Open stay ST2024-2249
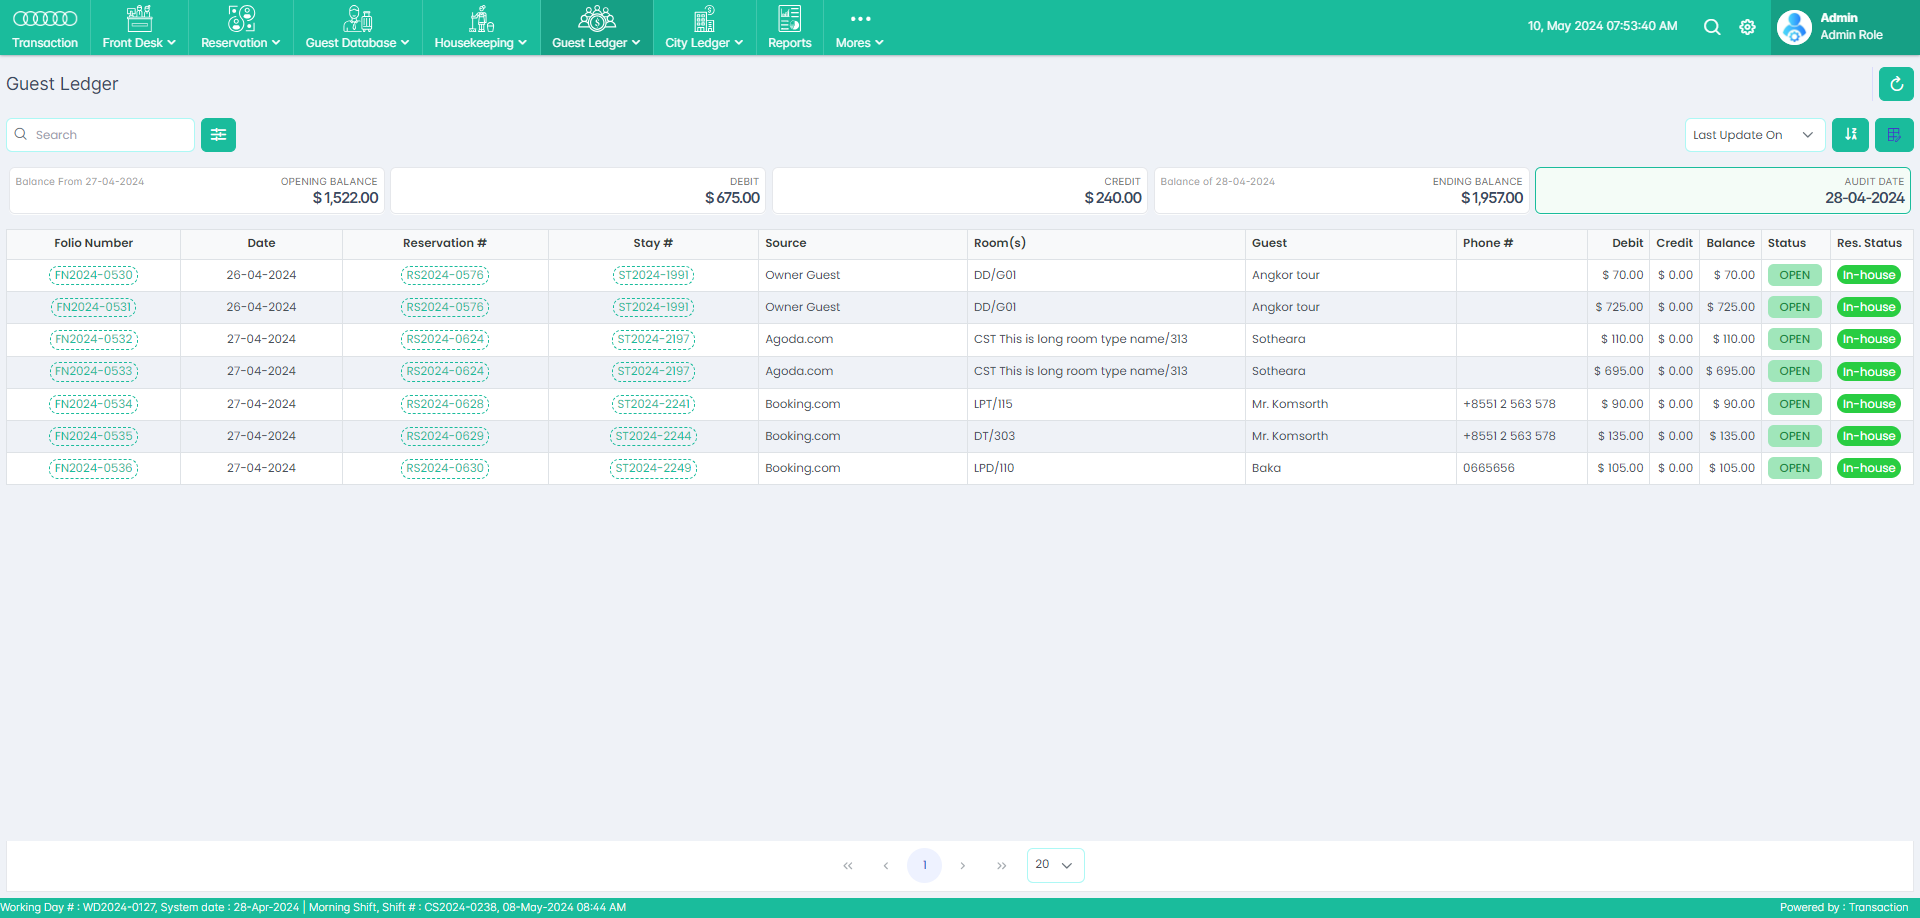1920x918 pixels. [654, 468]
